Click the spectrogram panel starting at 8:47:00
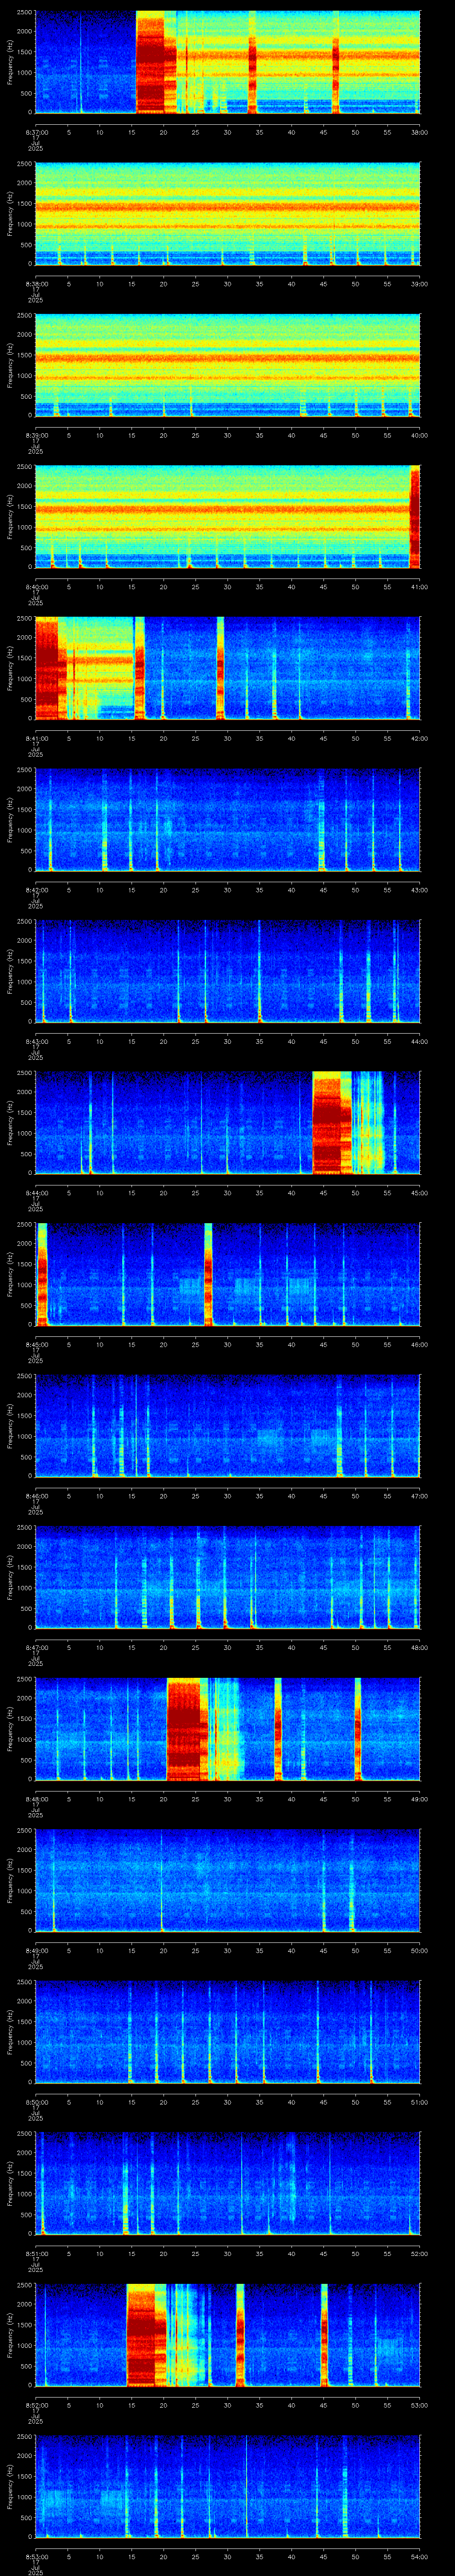This screenshot has height=2576, width=455. click(227, 1578)
